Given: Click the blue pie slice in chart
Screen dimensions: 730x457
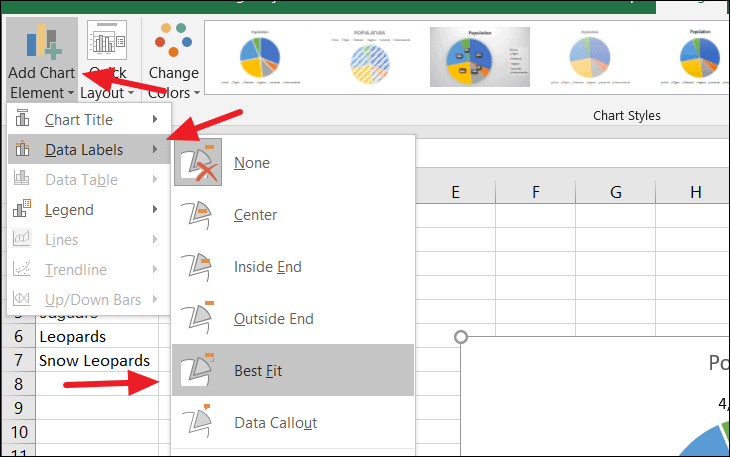Looking at the screenshot, I should (705, 444).
